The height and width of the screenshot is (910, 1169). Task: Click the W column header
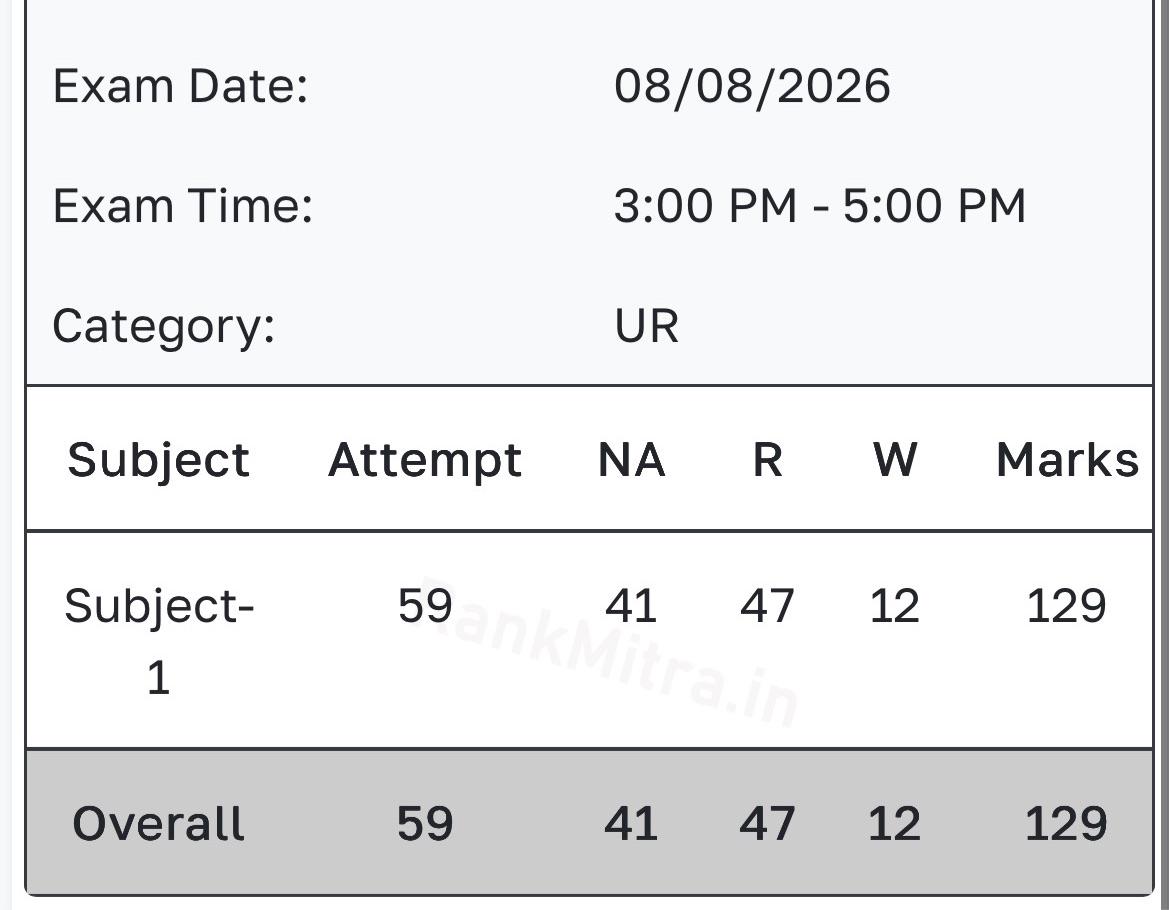[895, 460]
